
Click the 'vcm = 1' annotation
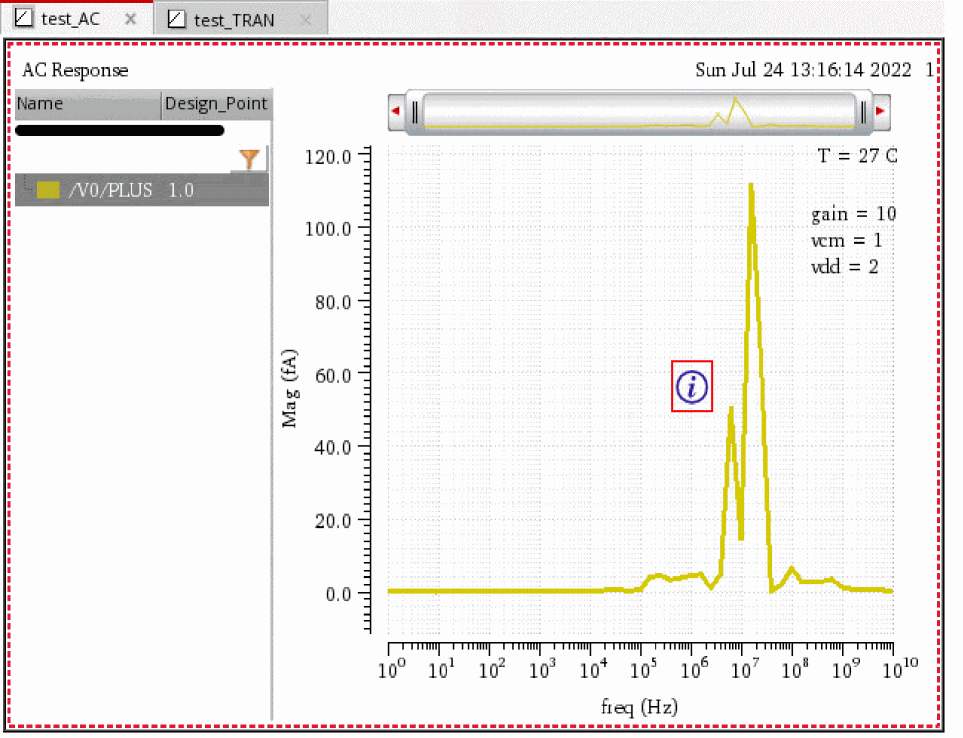point(846,240)
